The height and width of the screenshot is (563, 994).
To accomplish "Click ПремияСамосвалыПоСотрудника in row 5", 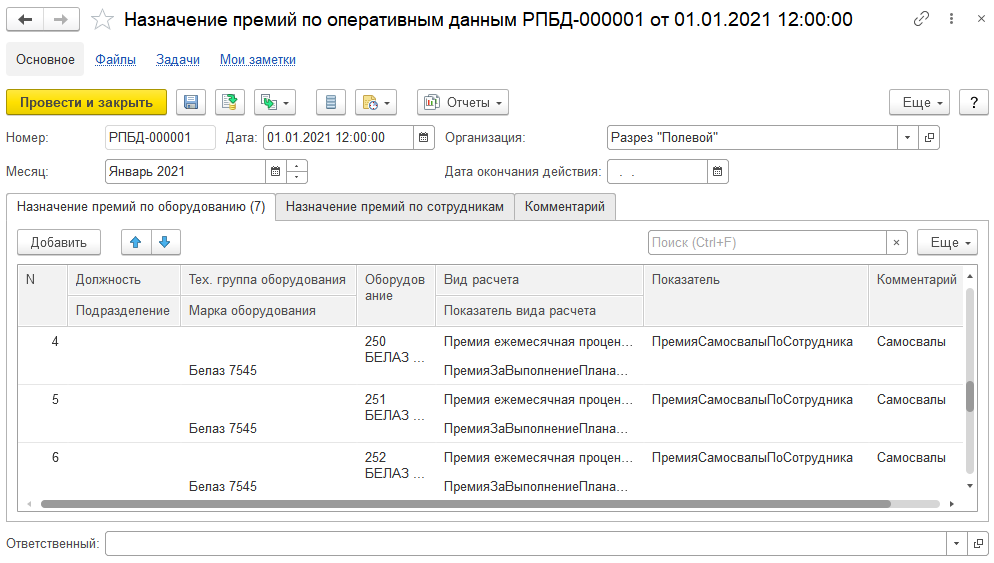I will click(x=752, y=399).
